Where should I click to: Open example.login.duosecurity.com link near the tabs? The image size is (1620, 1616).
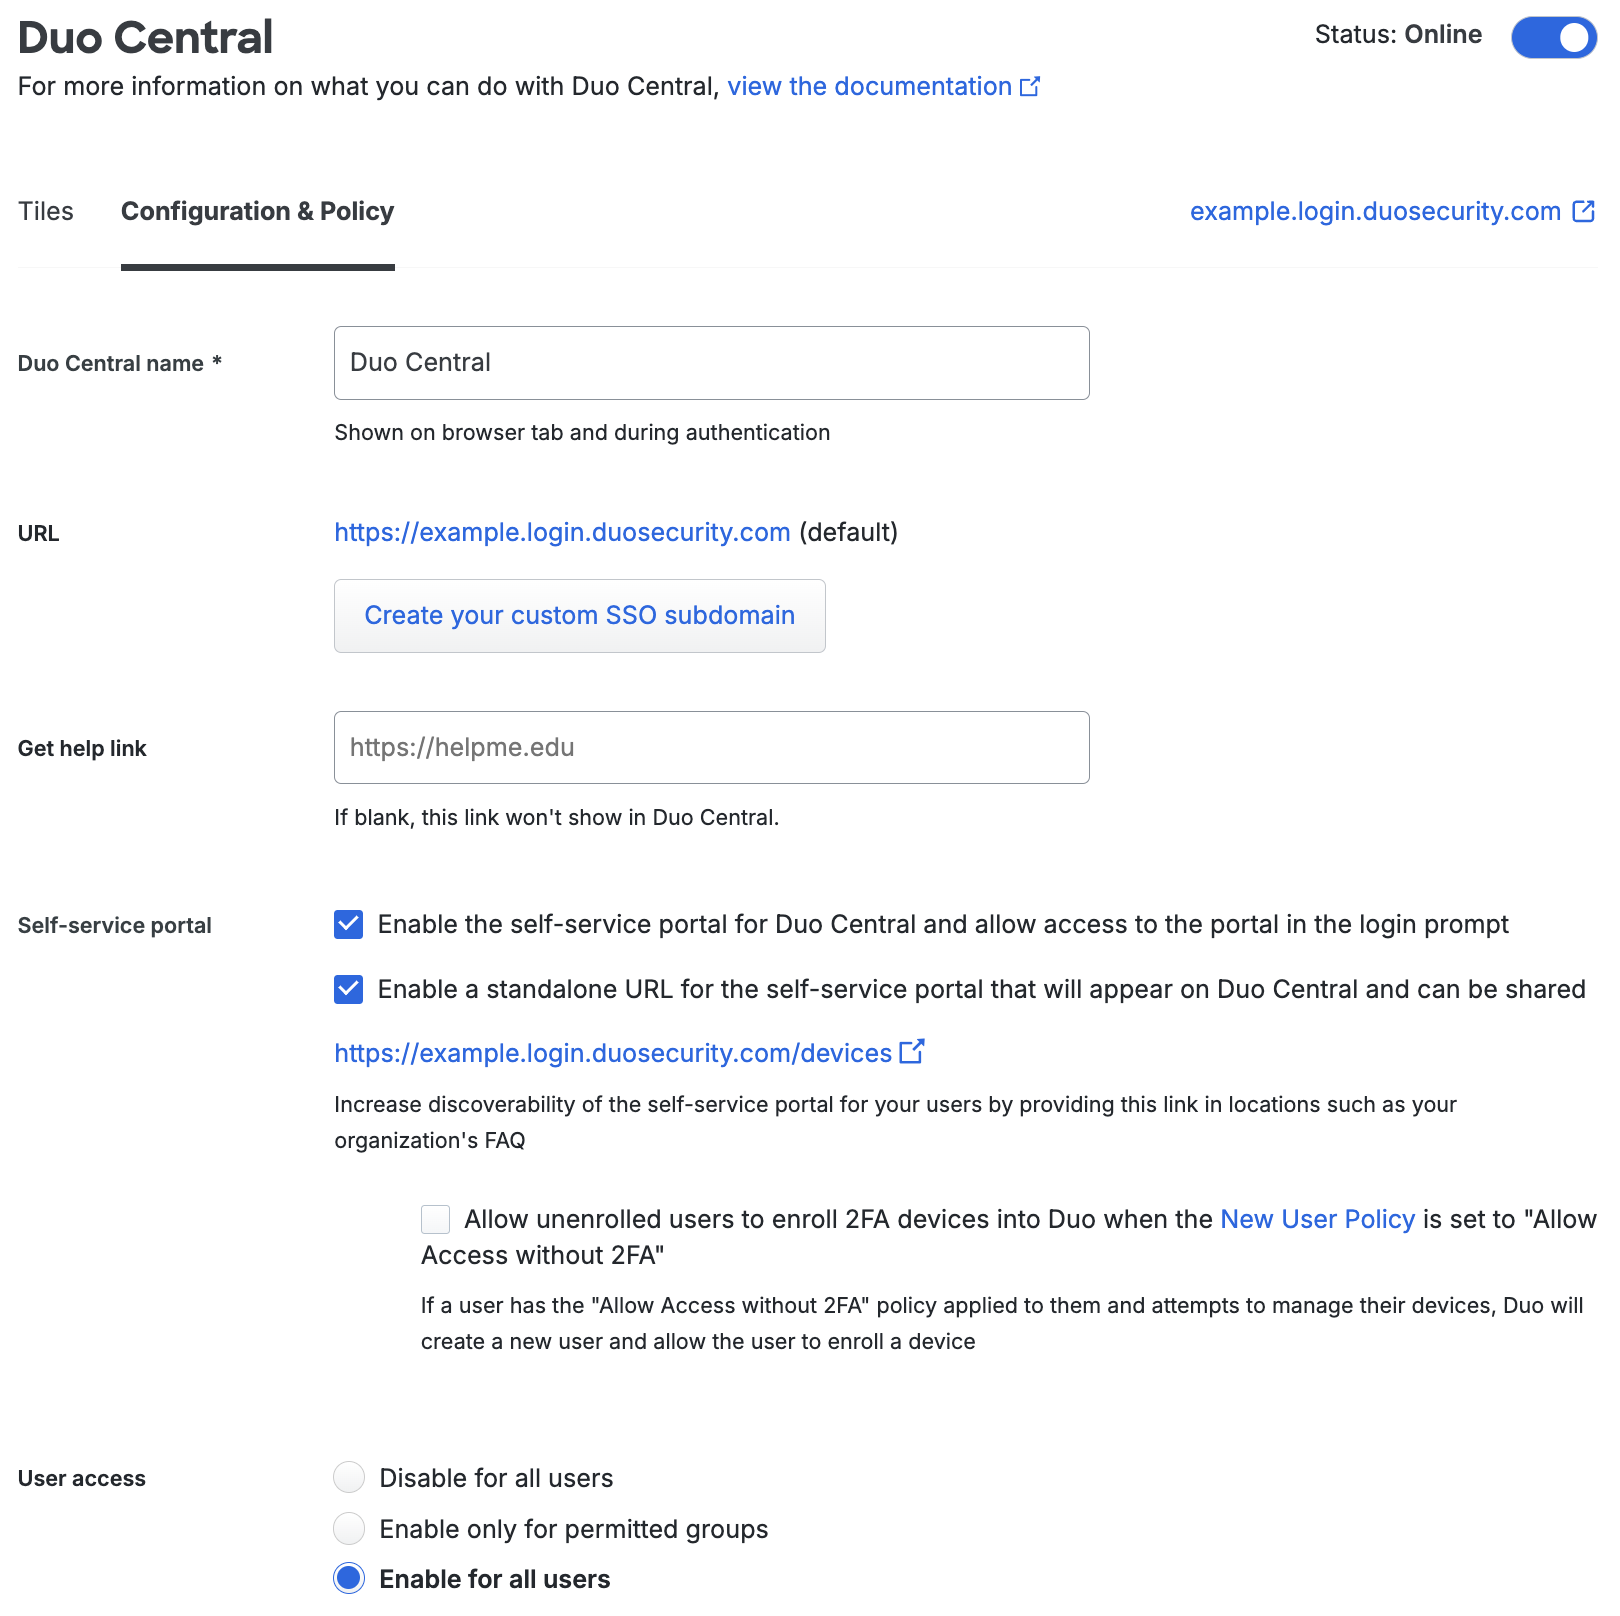1375,212
